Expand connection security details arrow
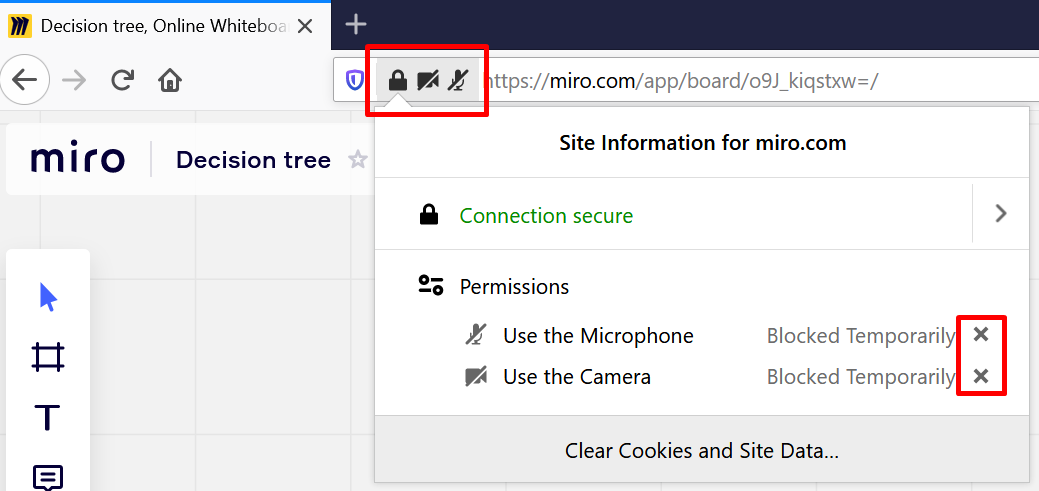Screen dimensions: 1039x491 coord(1001,213)
